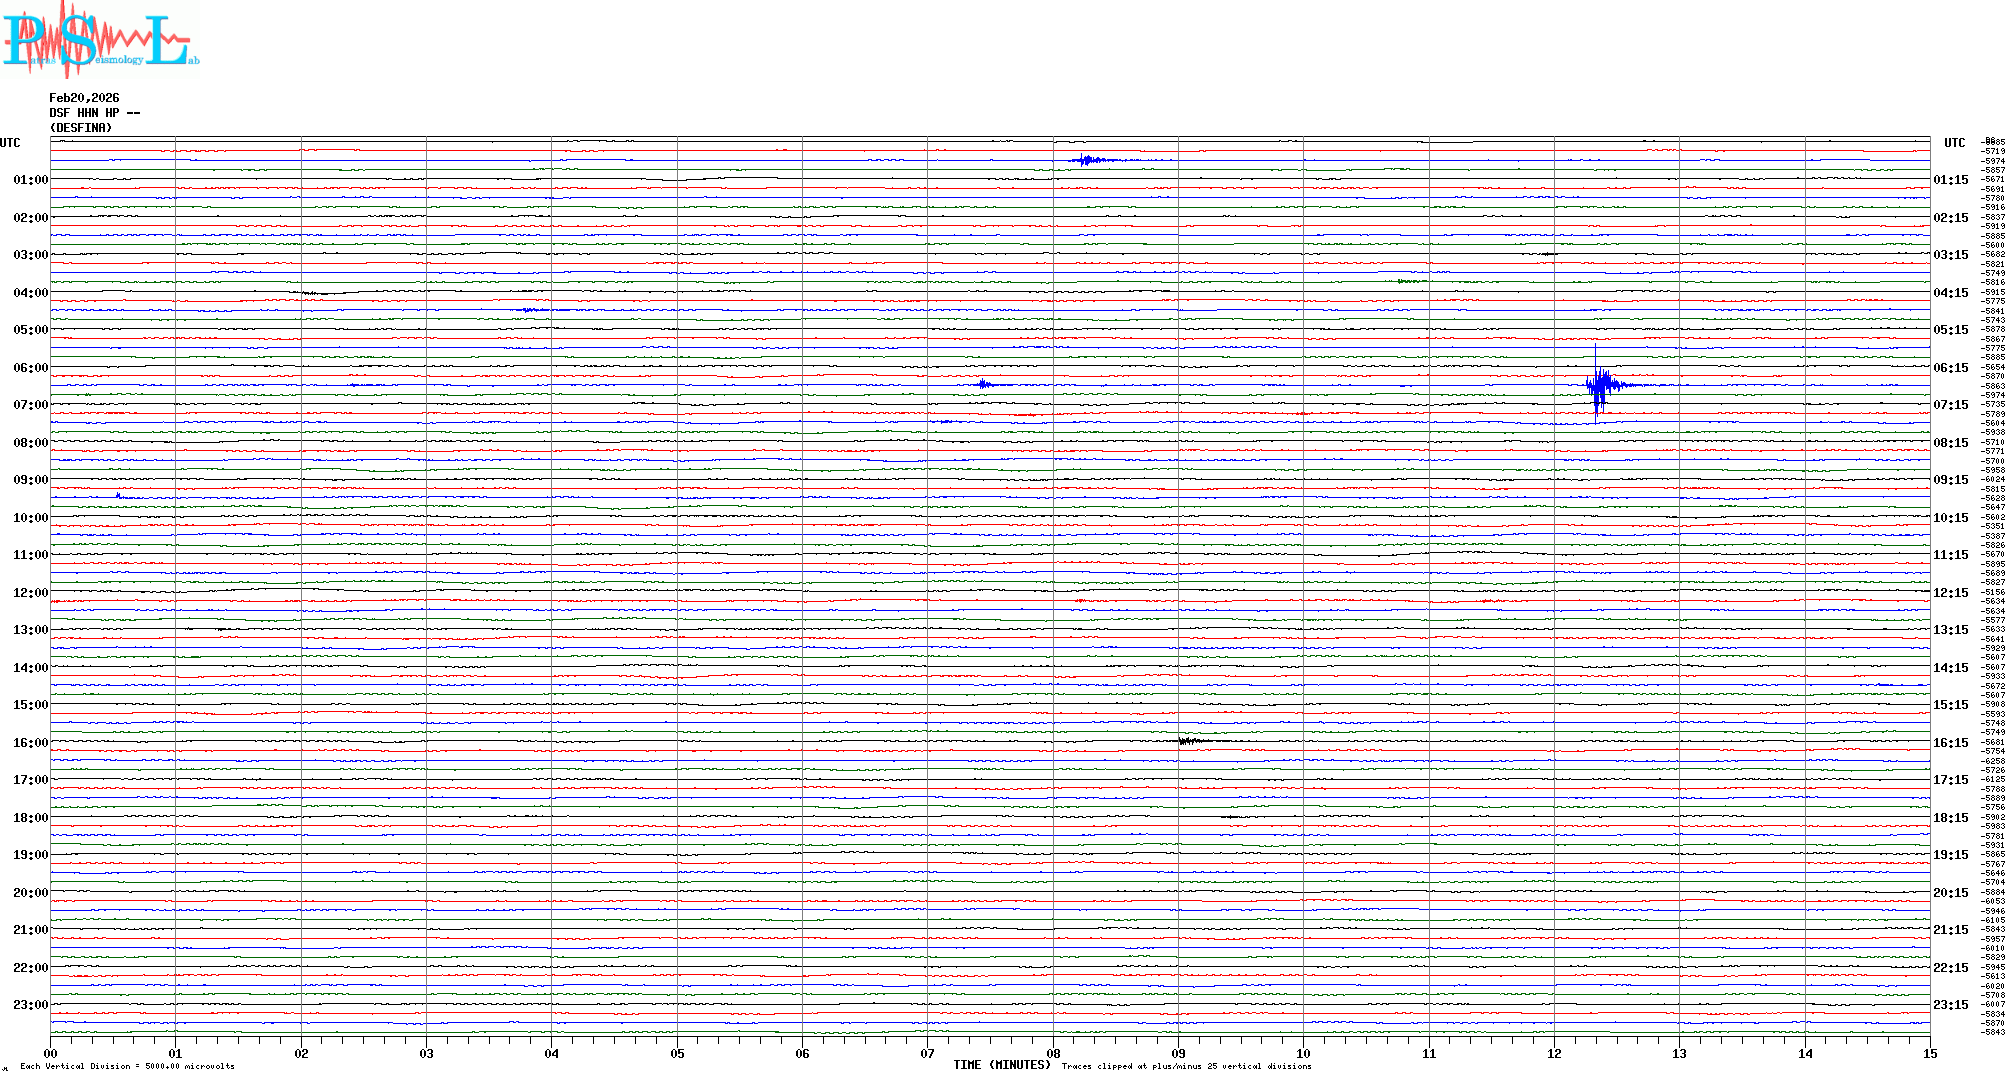Click the (DESFINA) station name
This screenshot has width=2010, height=1080.
point(81,128)
